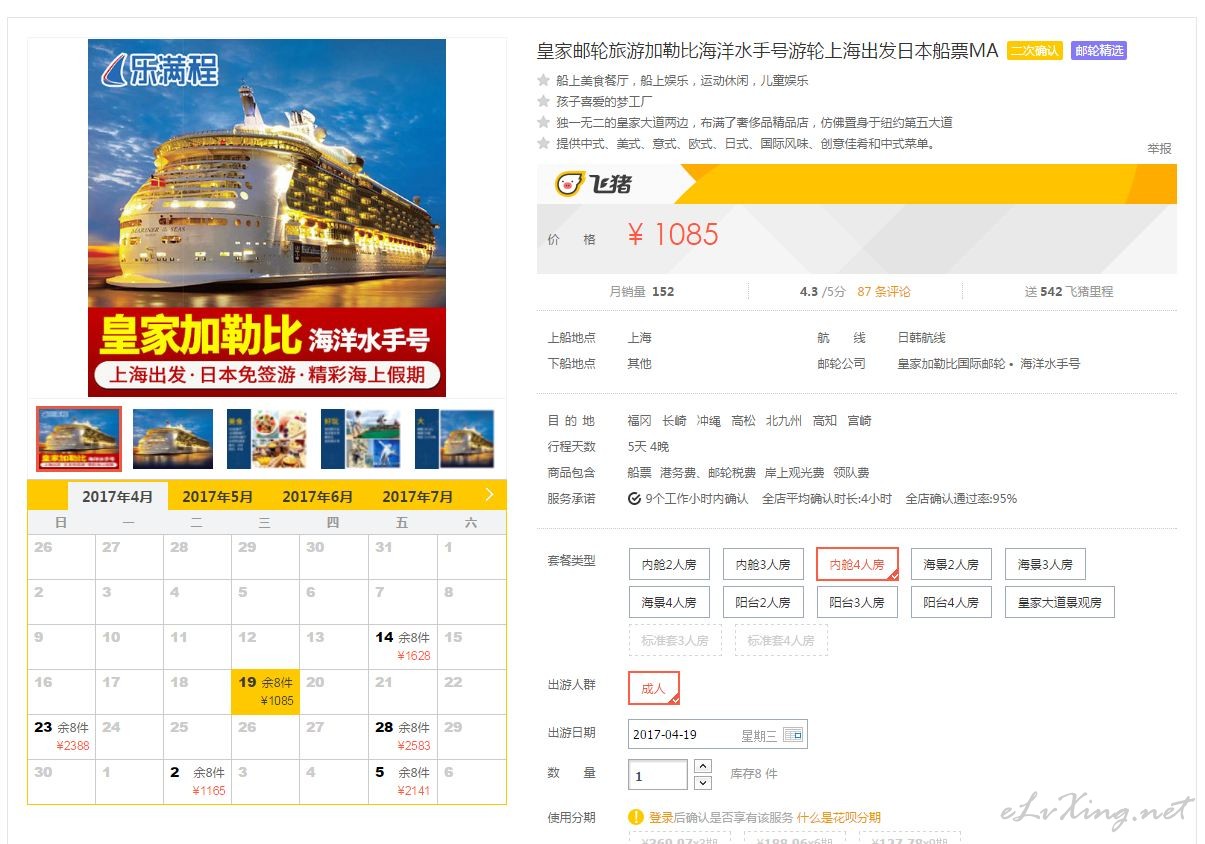Pick May 2 departure at ¥1165
Viewport: 1205px width, 844px height.
tap(198, 781)
